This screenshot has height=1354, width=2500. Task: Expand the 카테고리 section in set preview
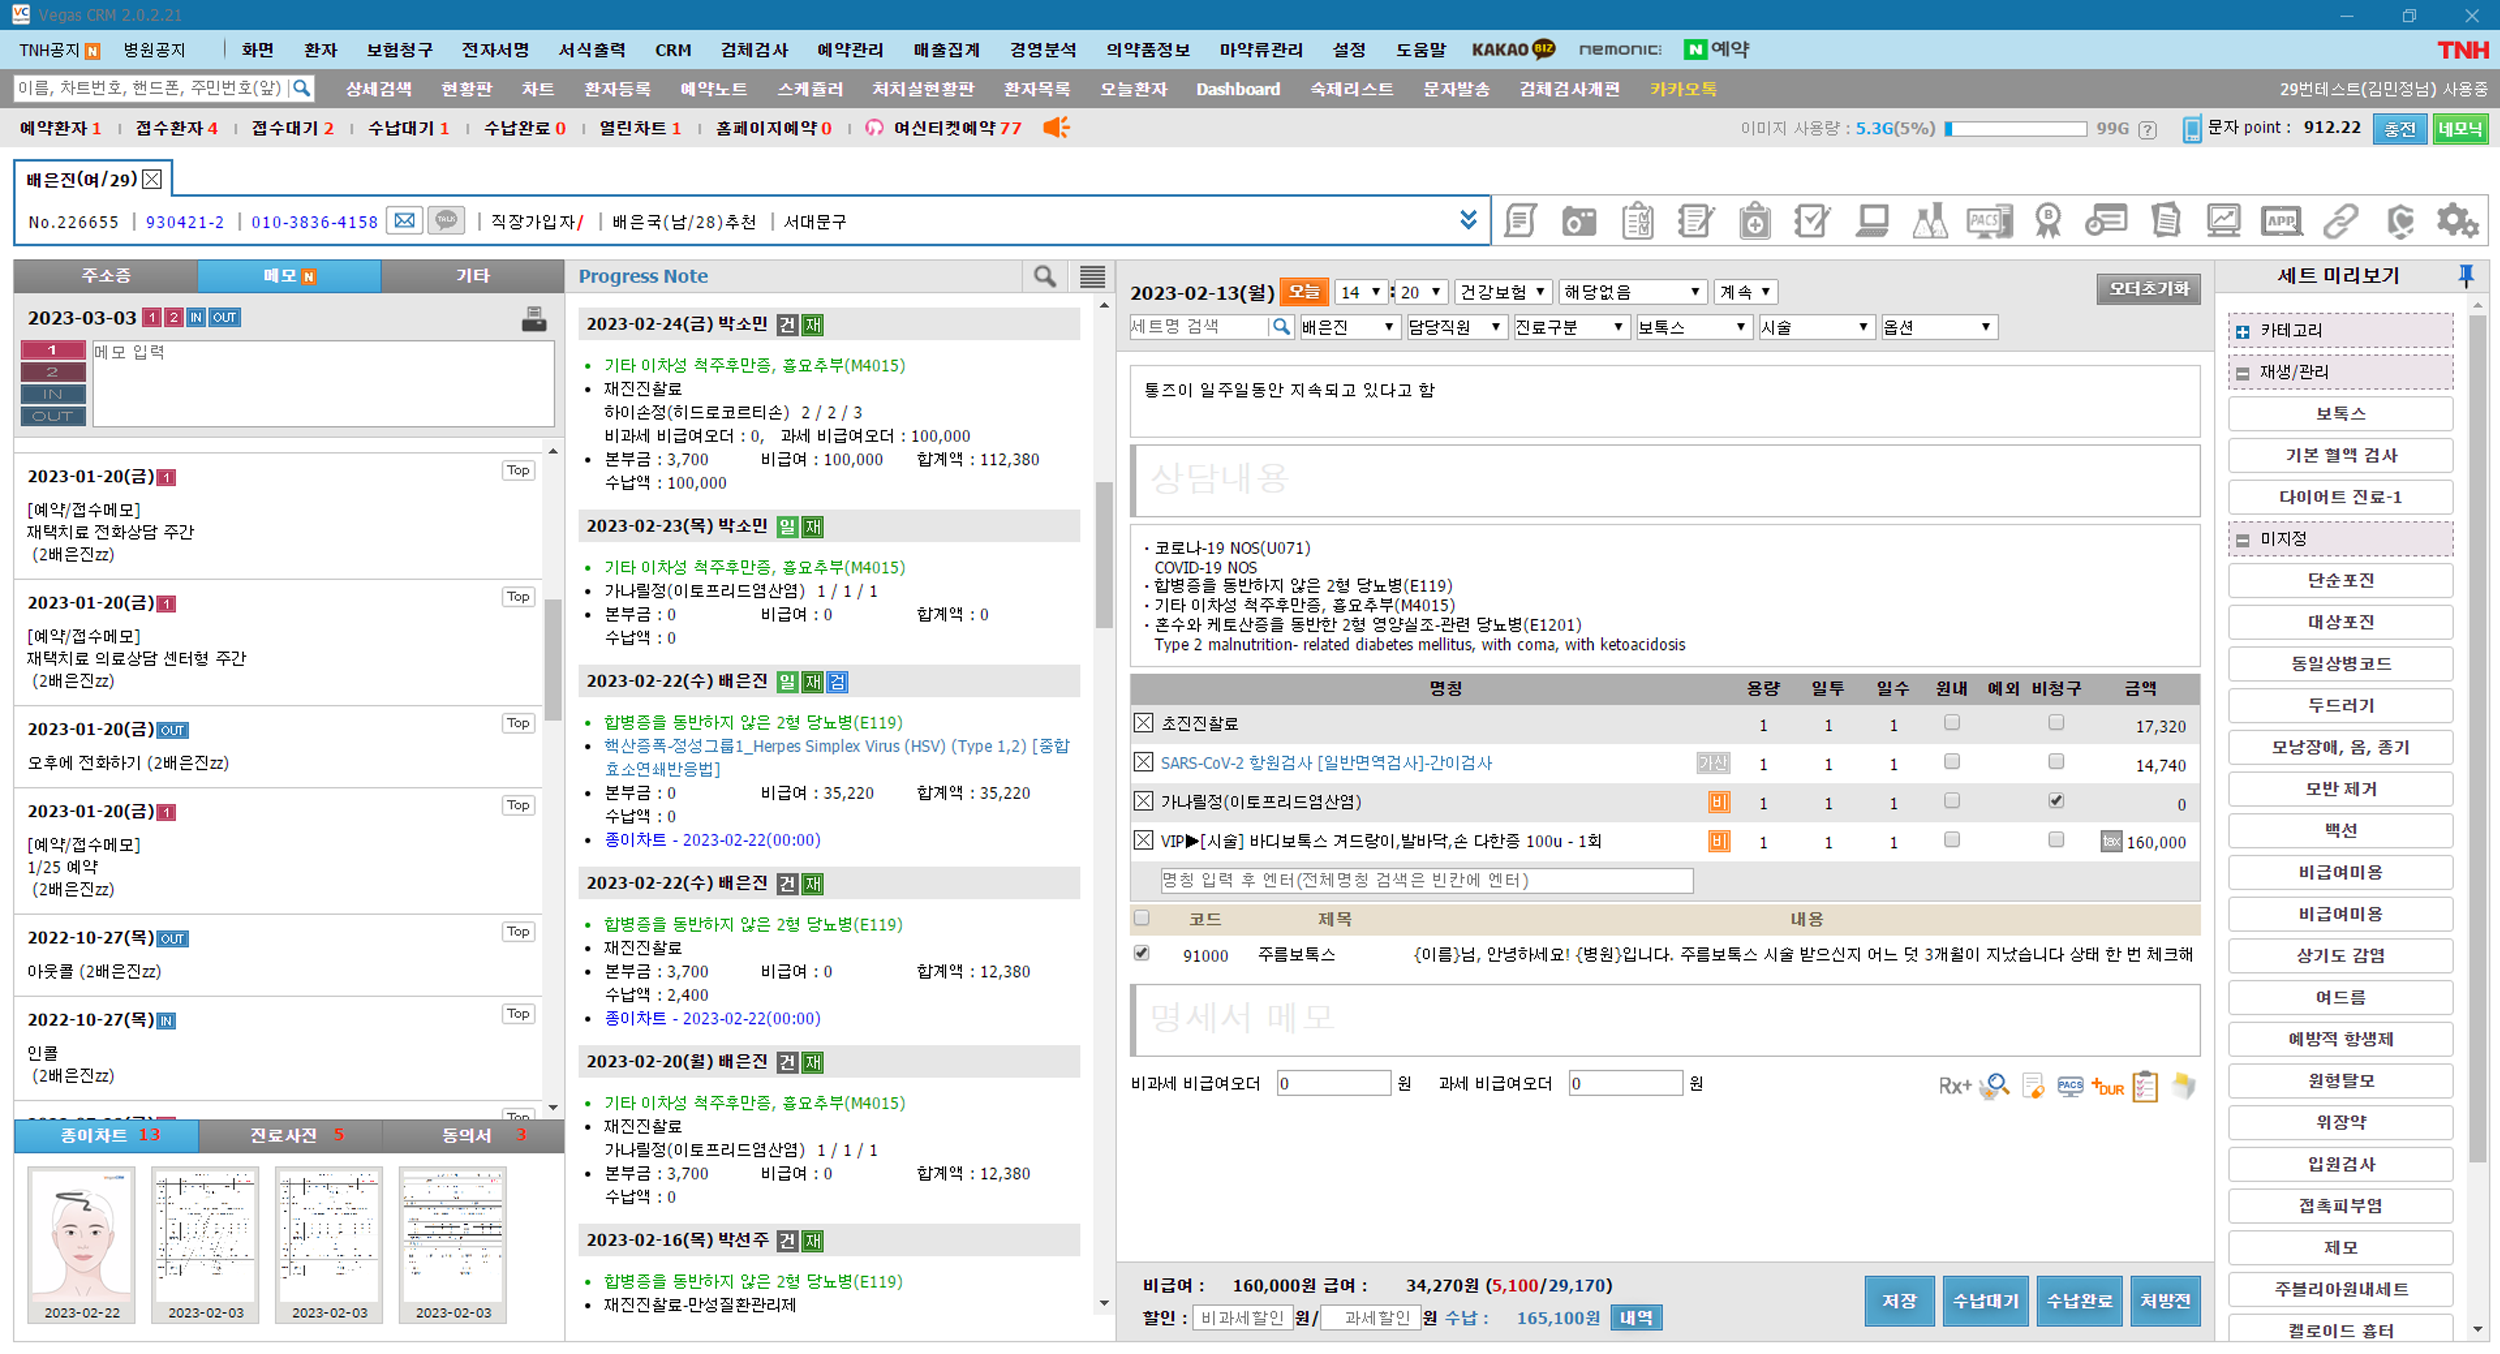click(2243, 331)
